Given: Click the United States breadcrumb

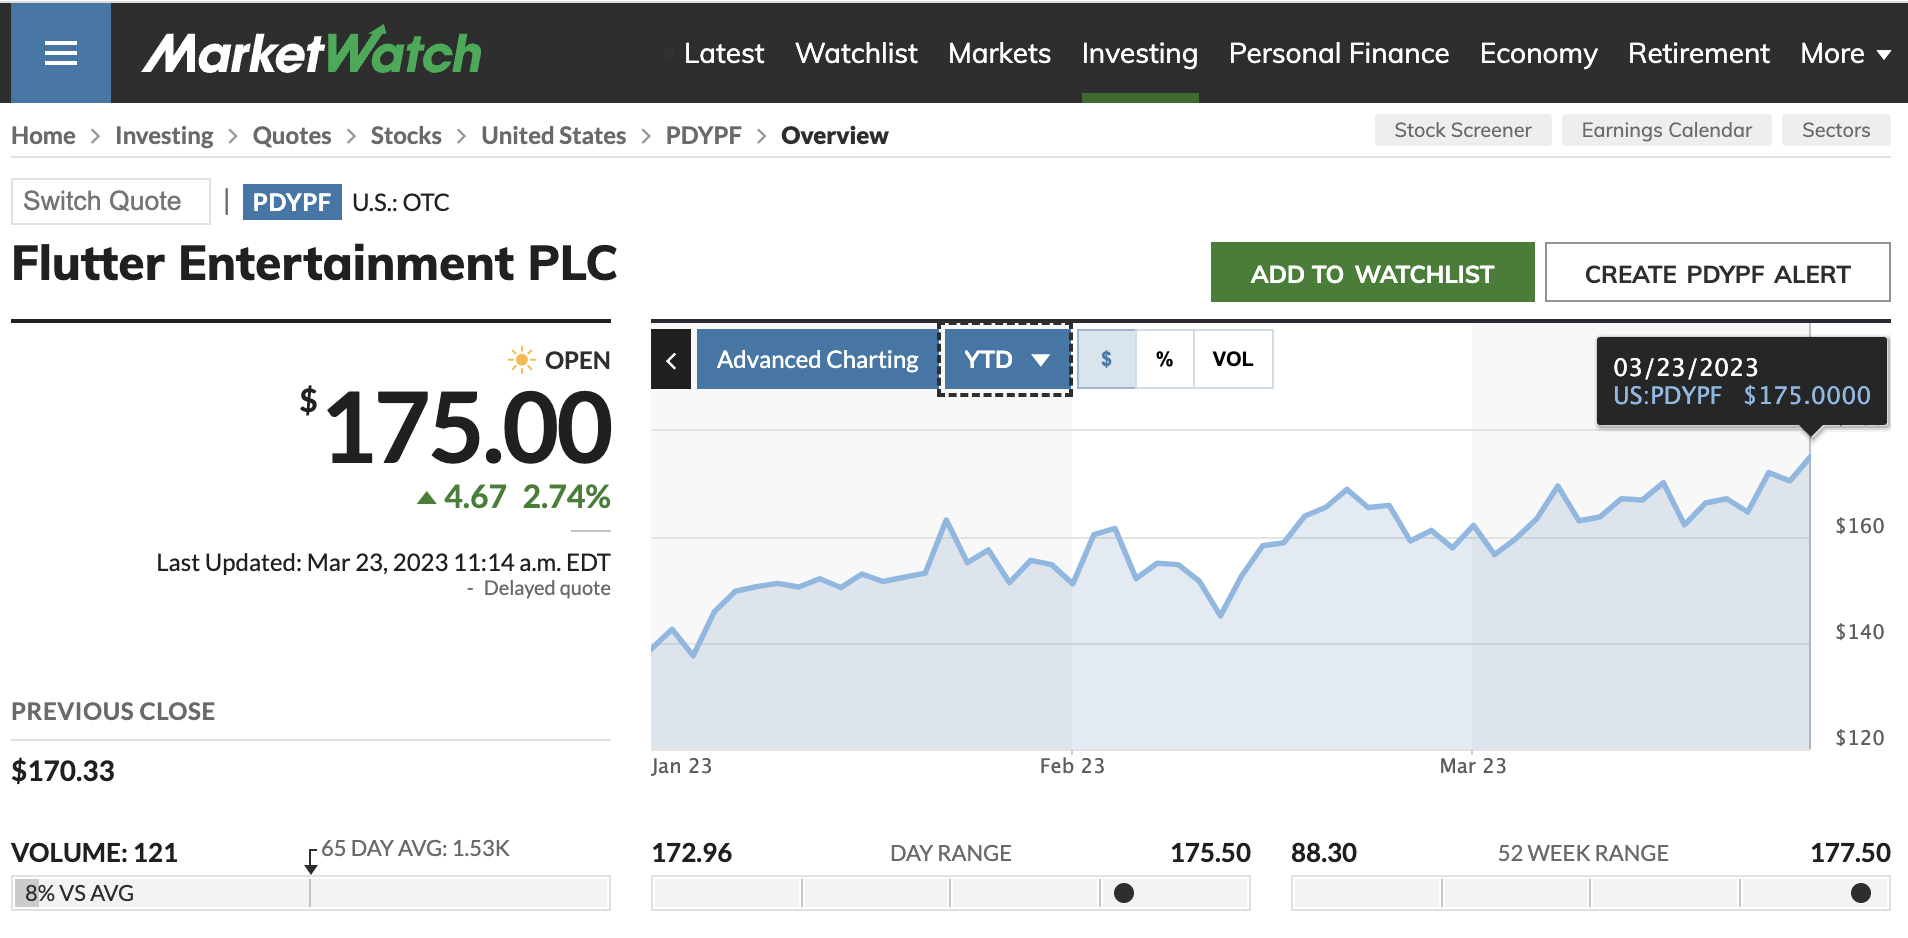Looking at the screenshot, I should click(553, 135).
